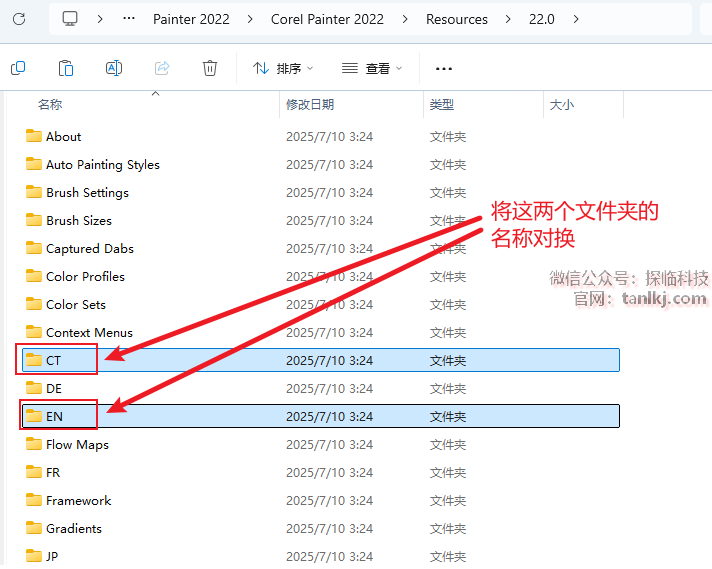
Task: Click the folder icon beside Gradients
Action: (34, 528)
